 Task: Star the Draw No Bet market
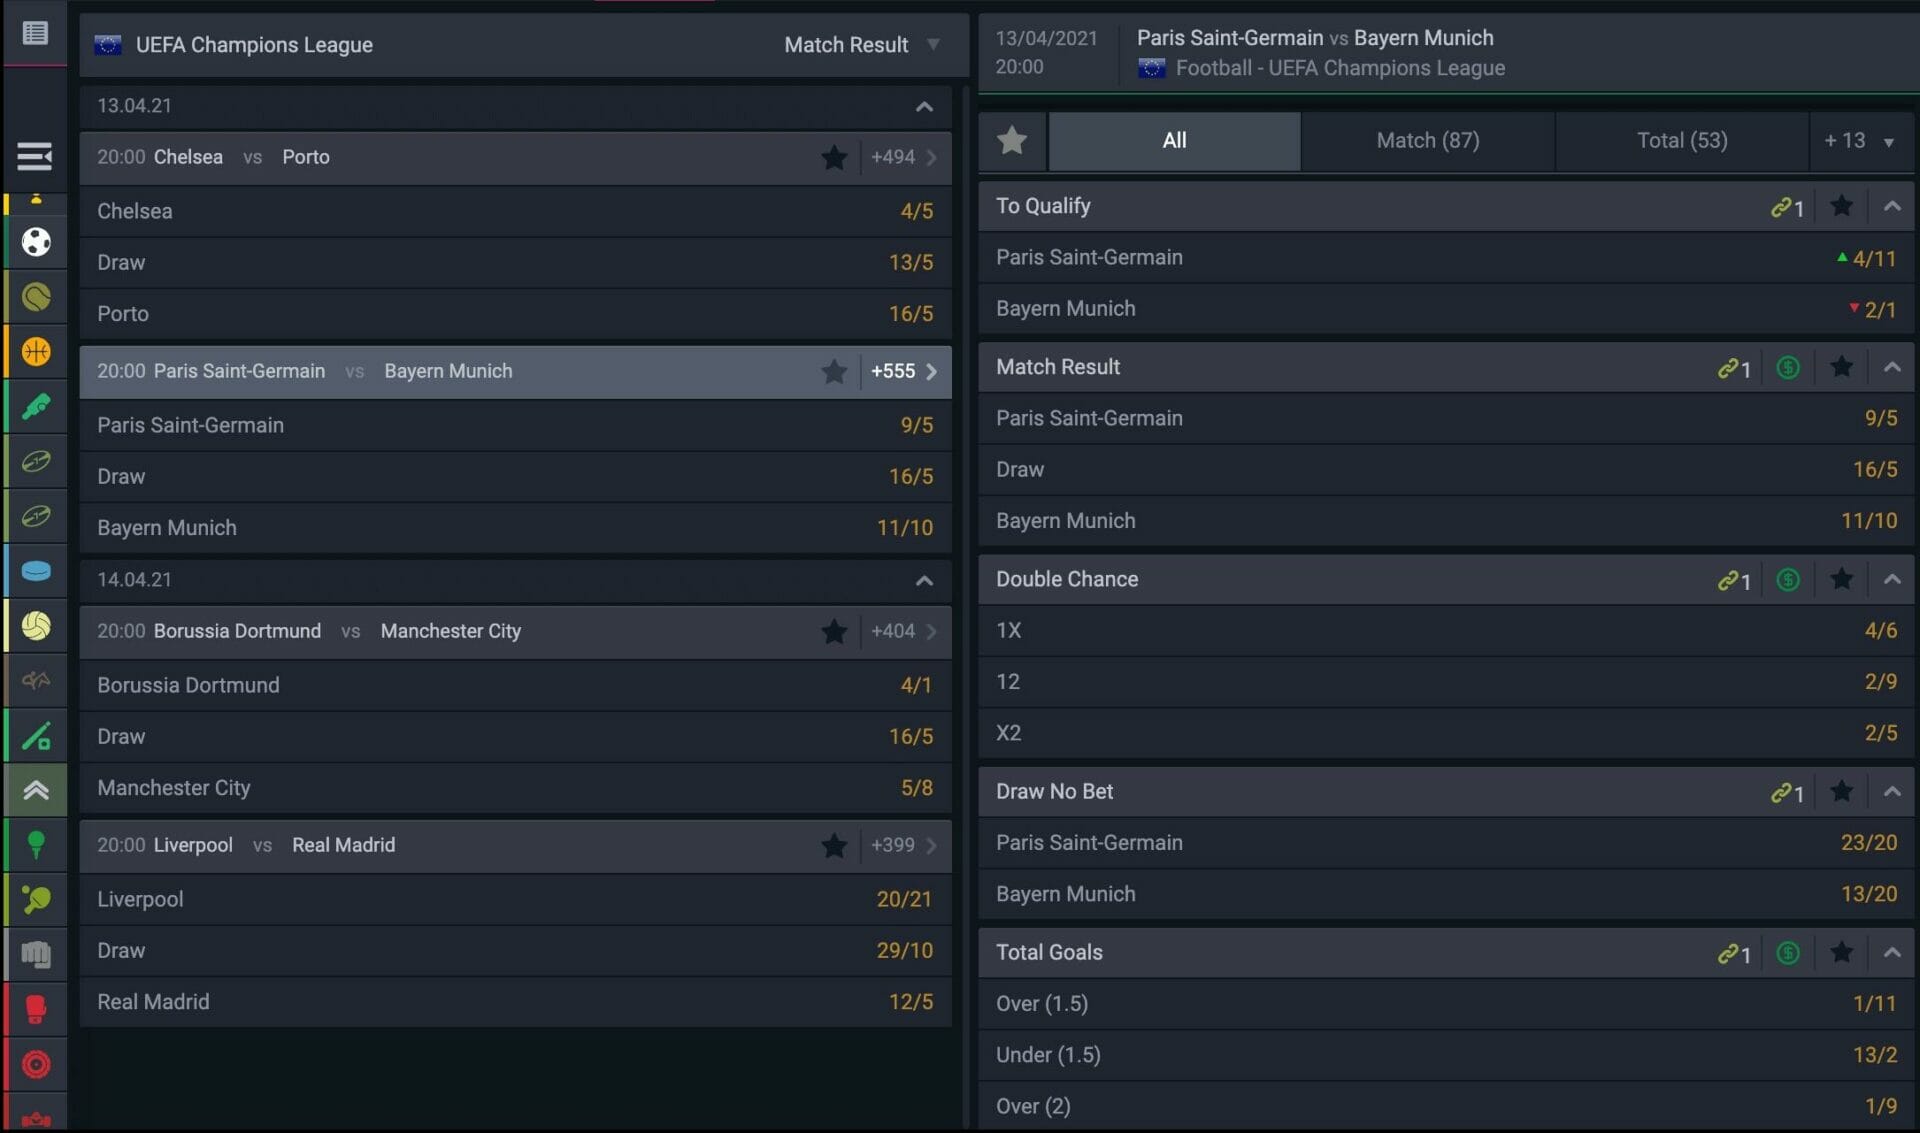pyautogui.click(x=1841, y=790)
